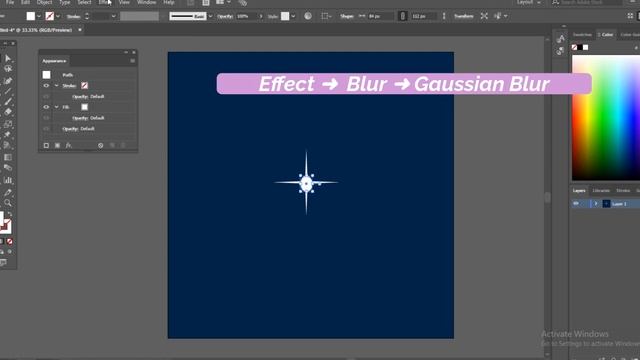
Task: Select the Scale tool
Action: pyautogui.click(x=8, y=124)
